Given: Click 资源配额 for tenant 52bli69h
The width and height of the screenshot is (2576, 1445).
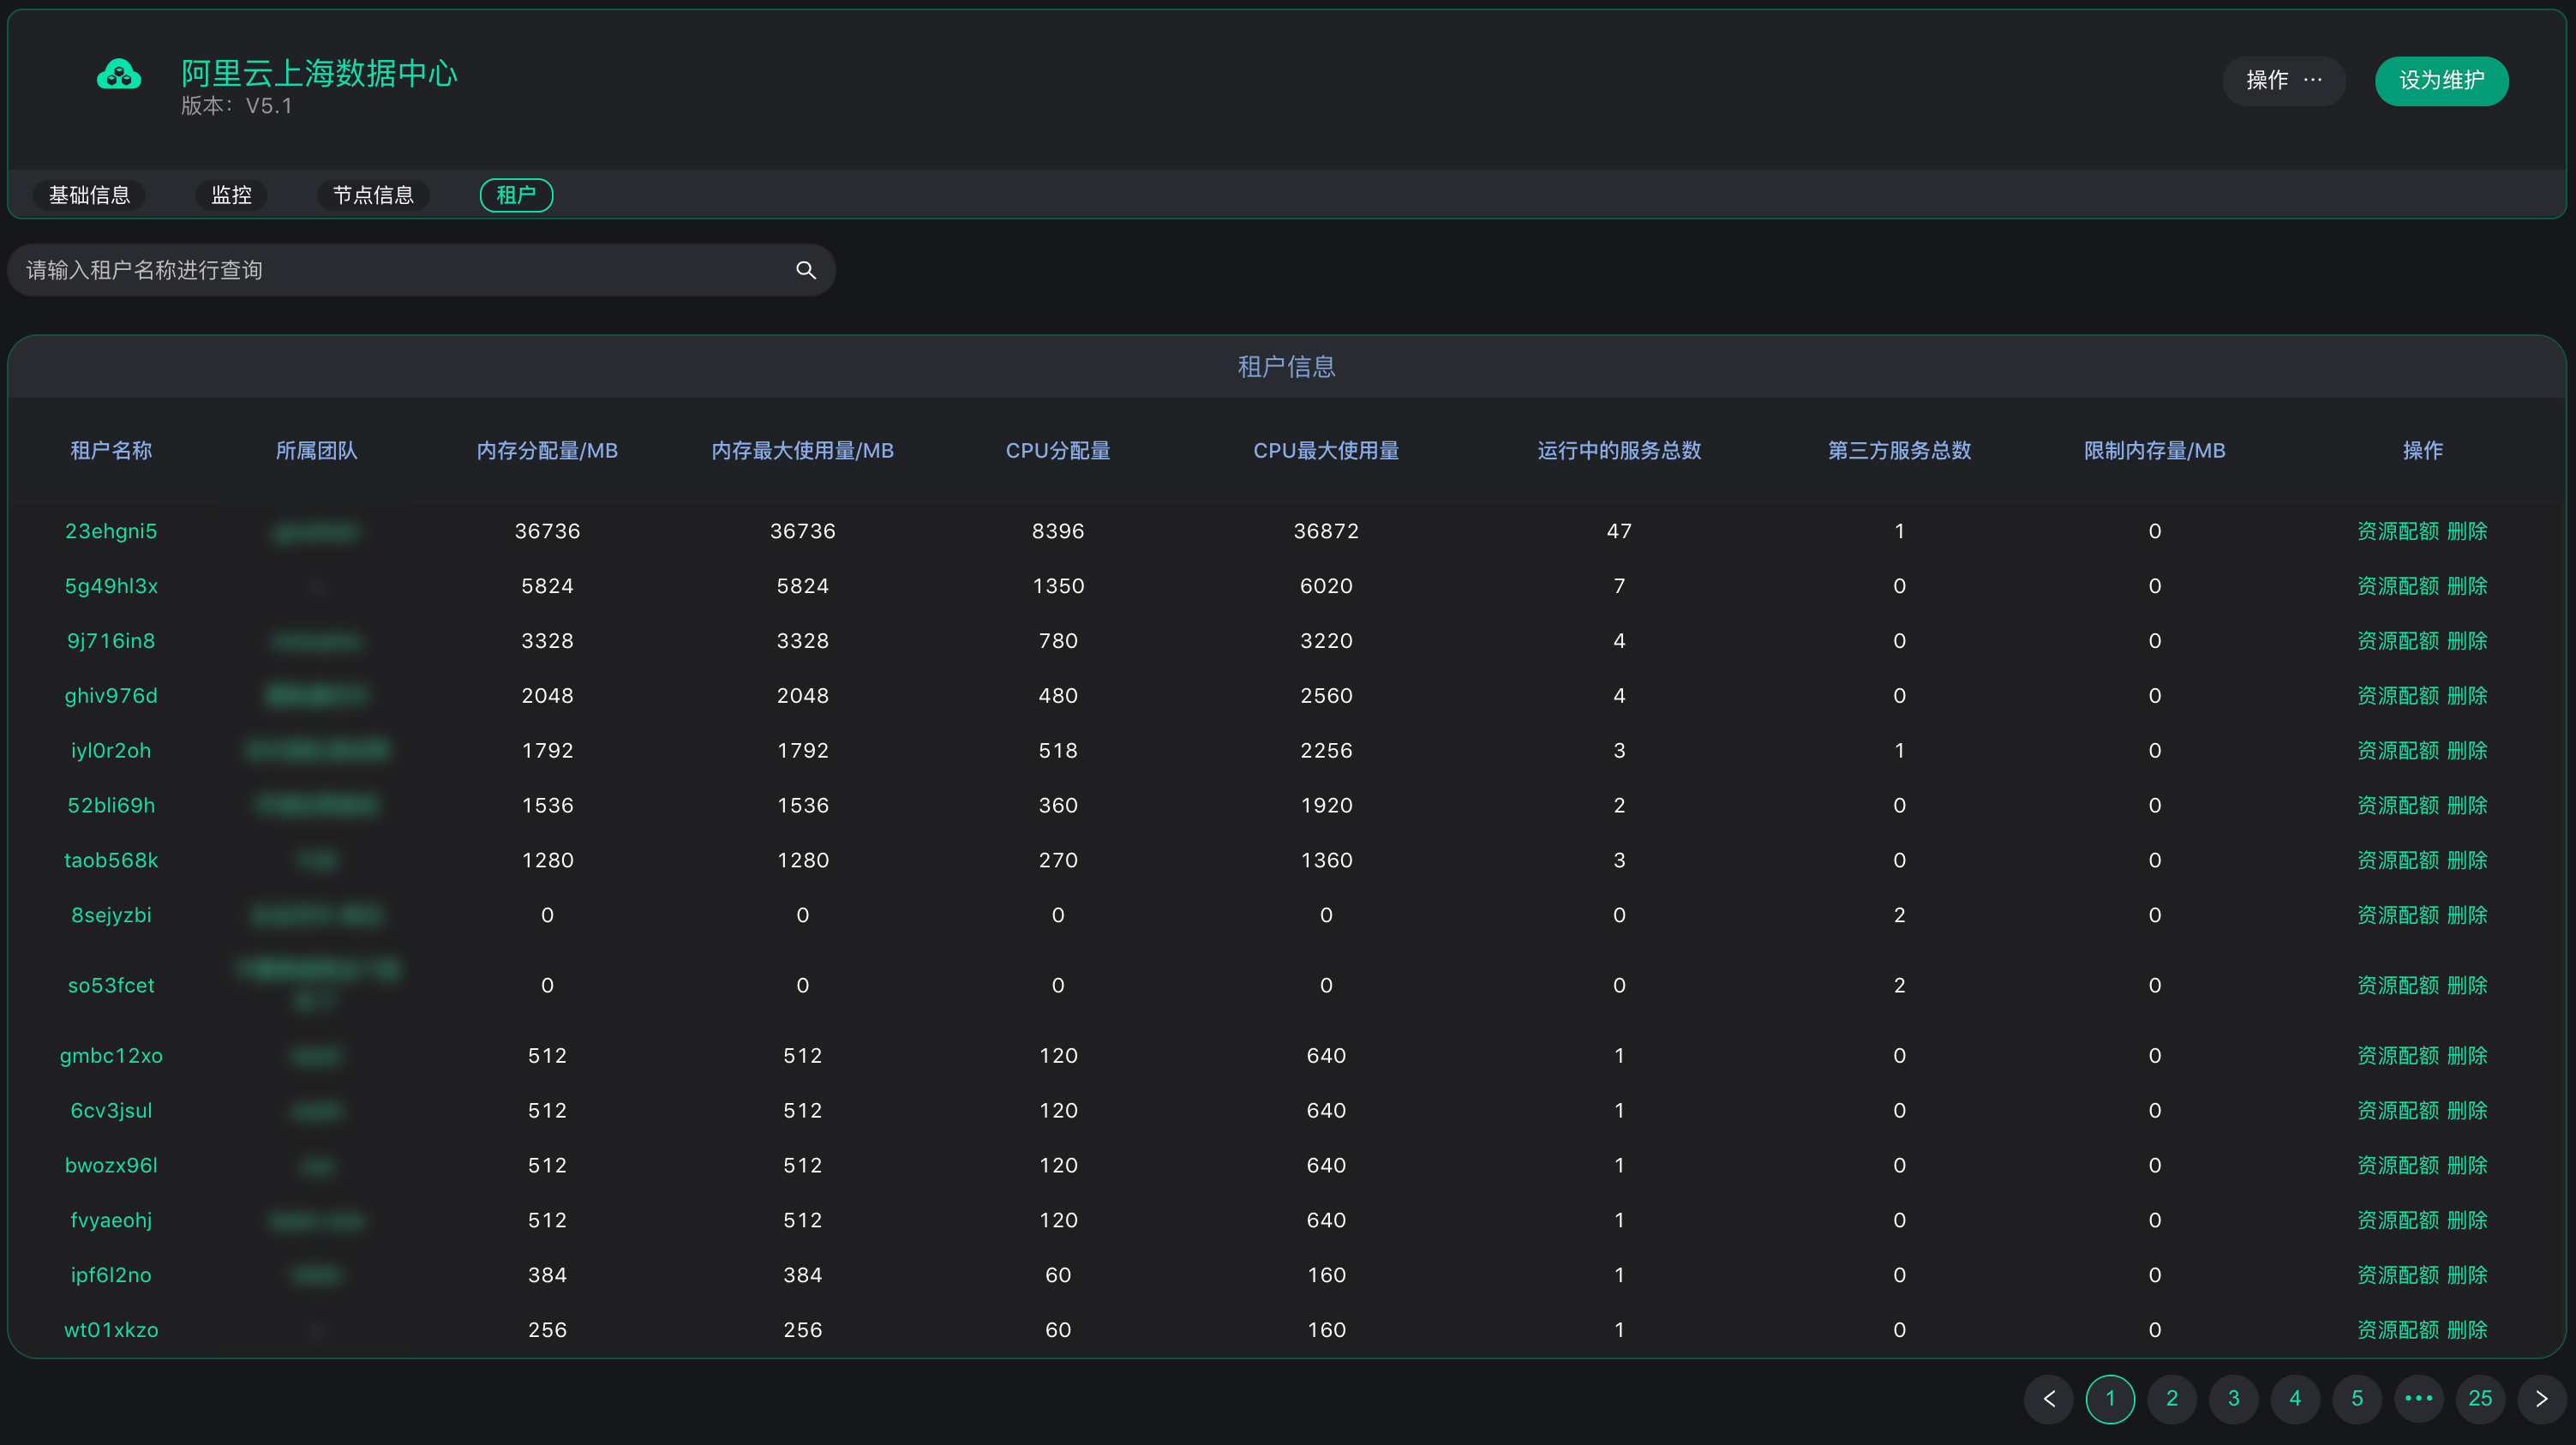Looking at the screenshot, I should [x=2397, y=806].
